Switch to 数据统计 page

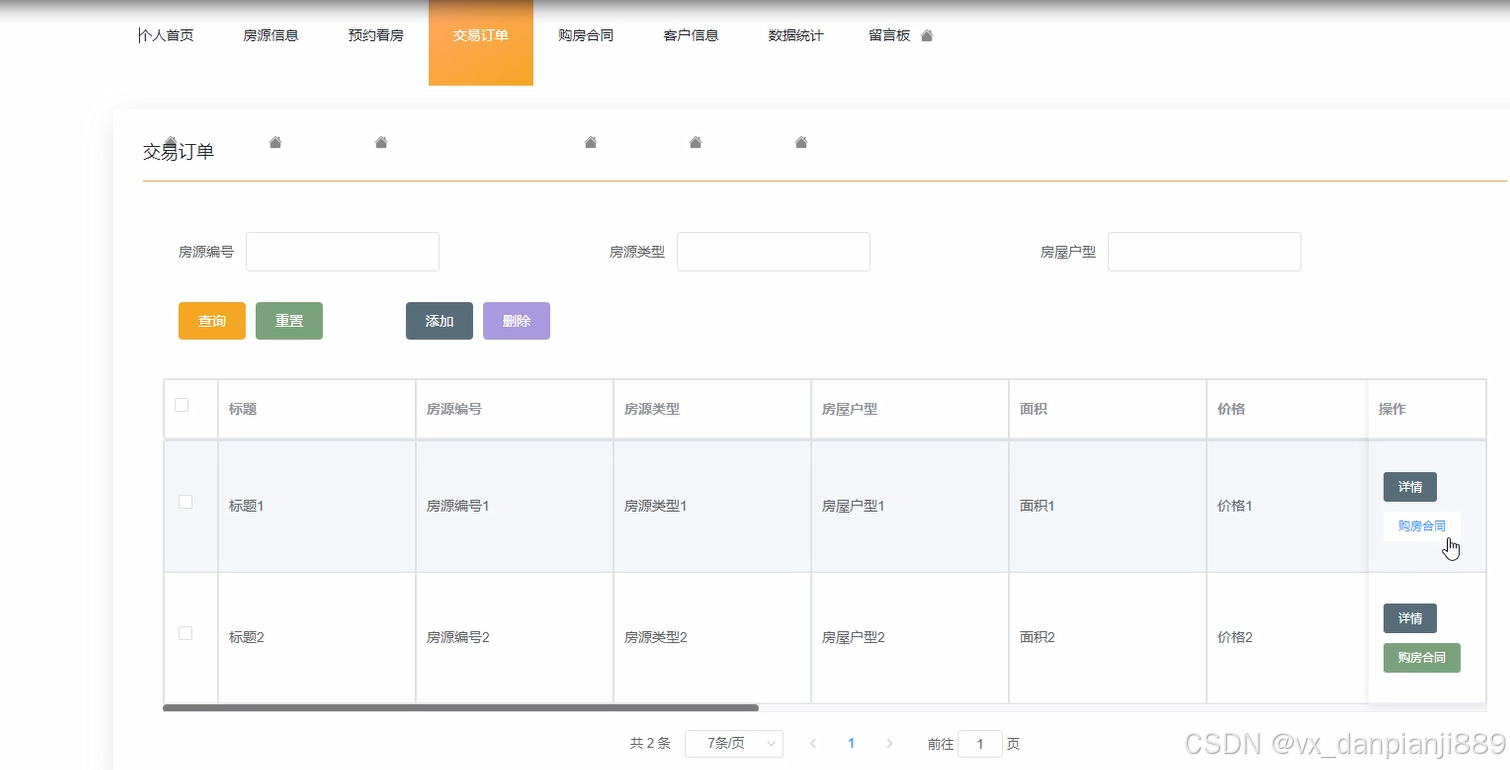796,36
